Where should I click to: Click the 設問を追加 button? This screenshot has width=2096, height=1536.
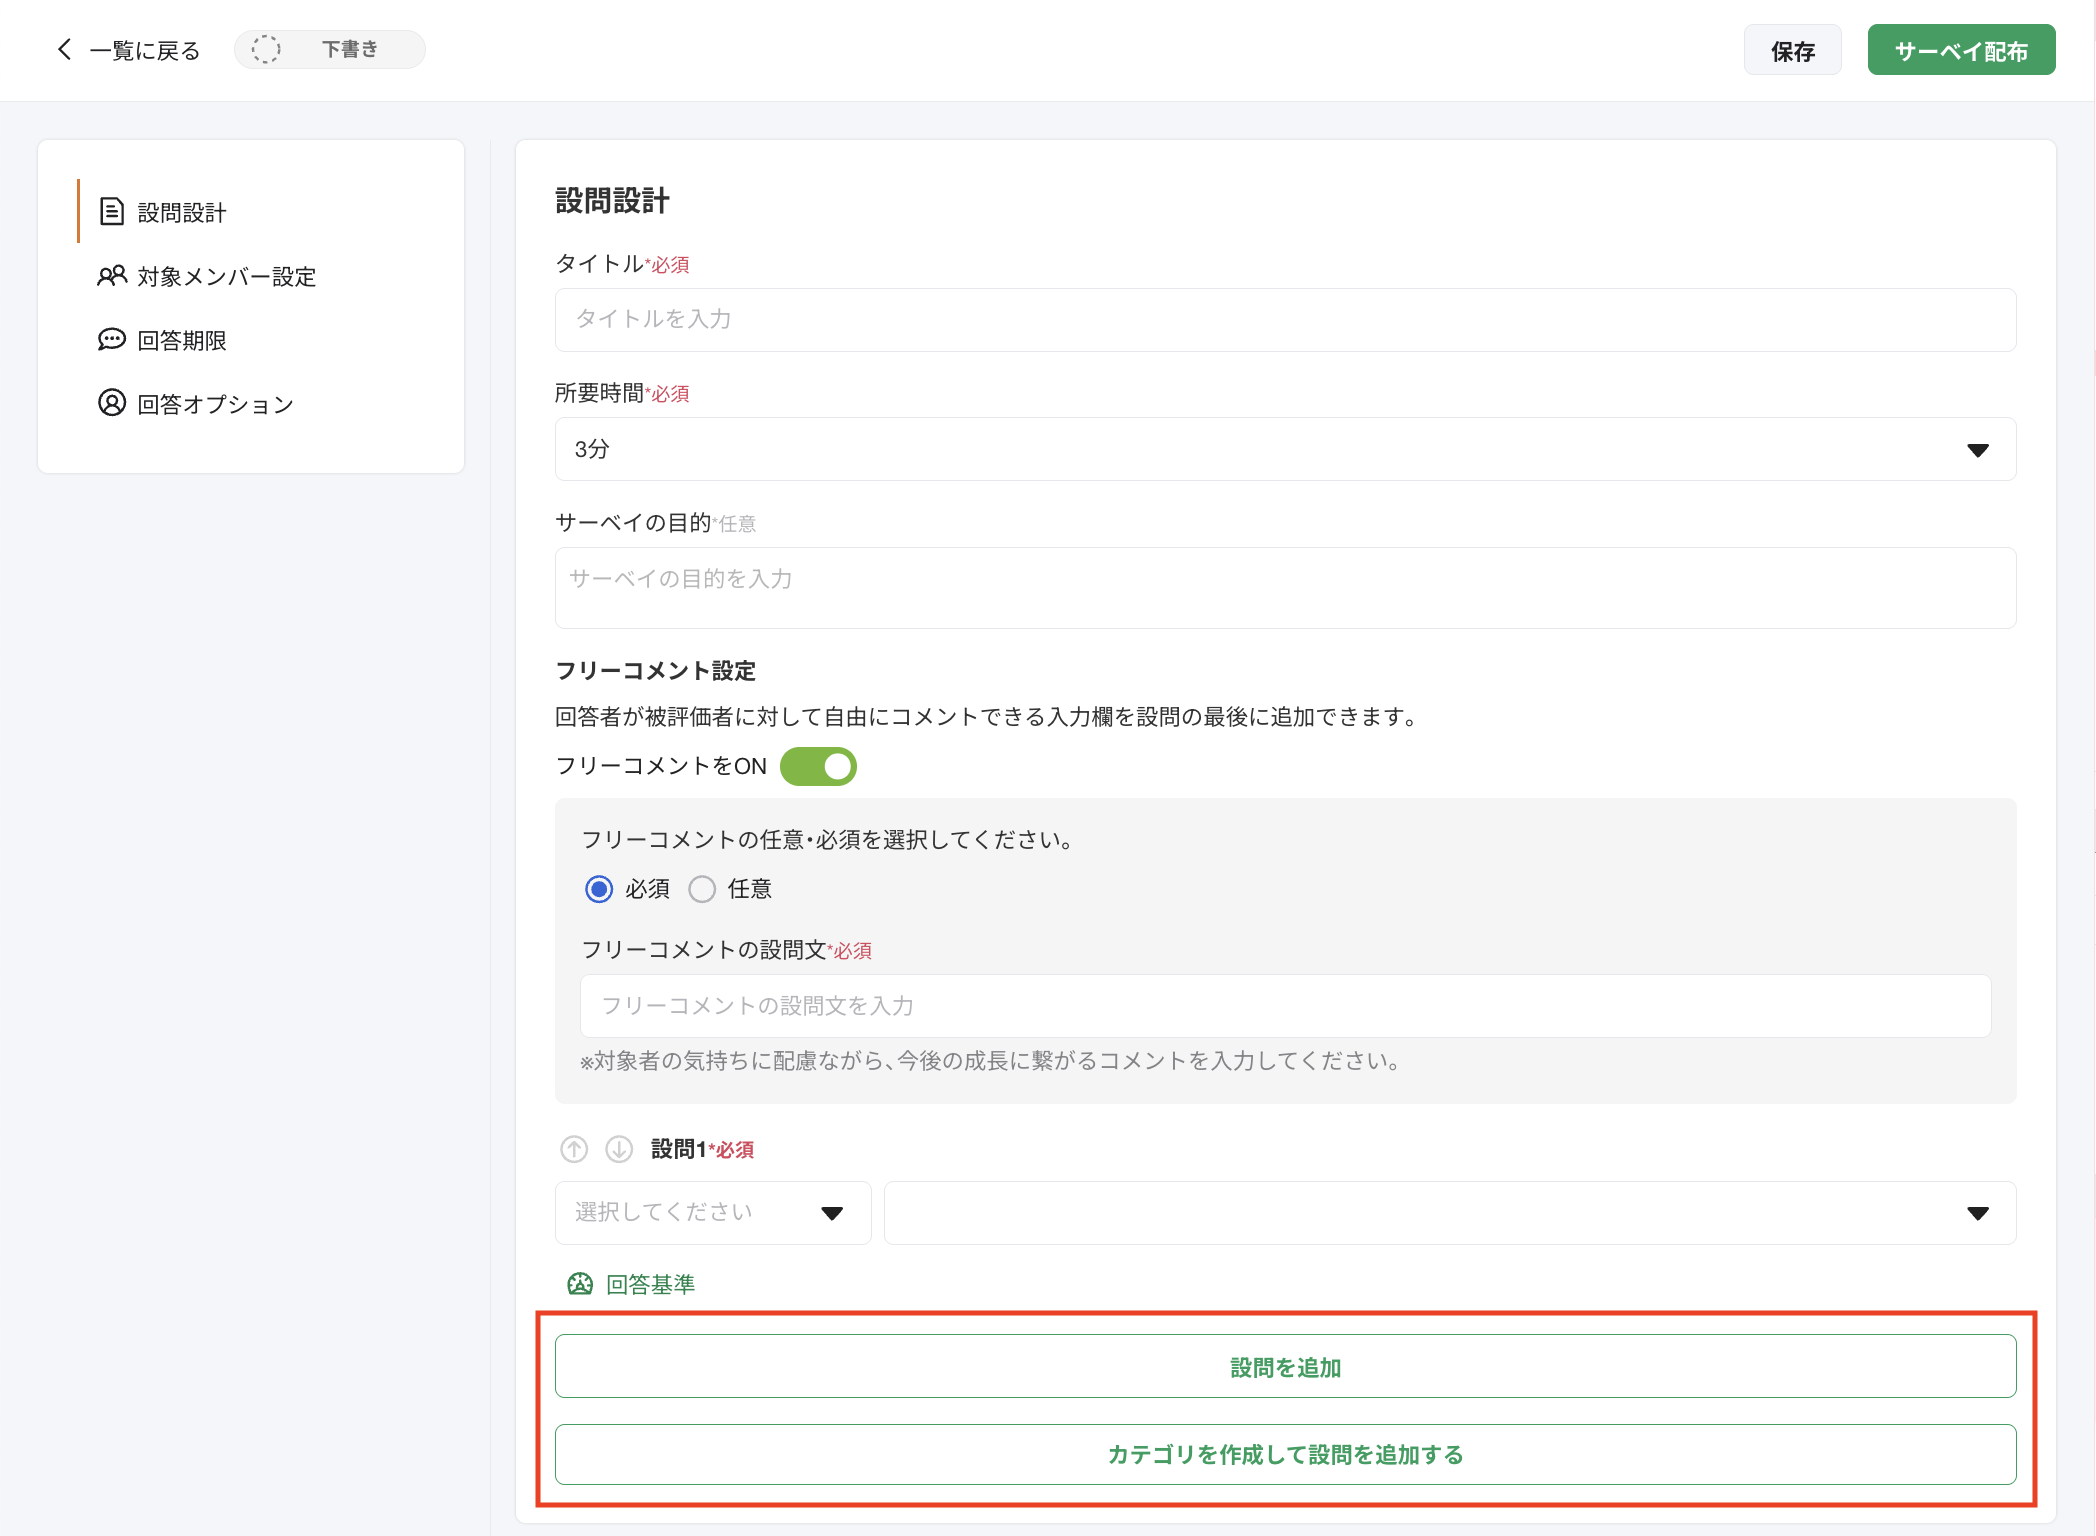coord(1285,1367)
